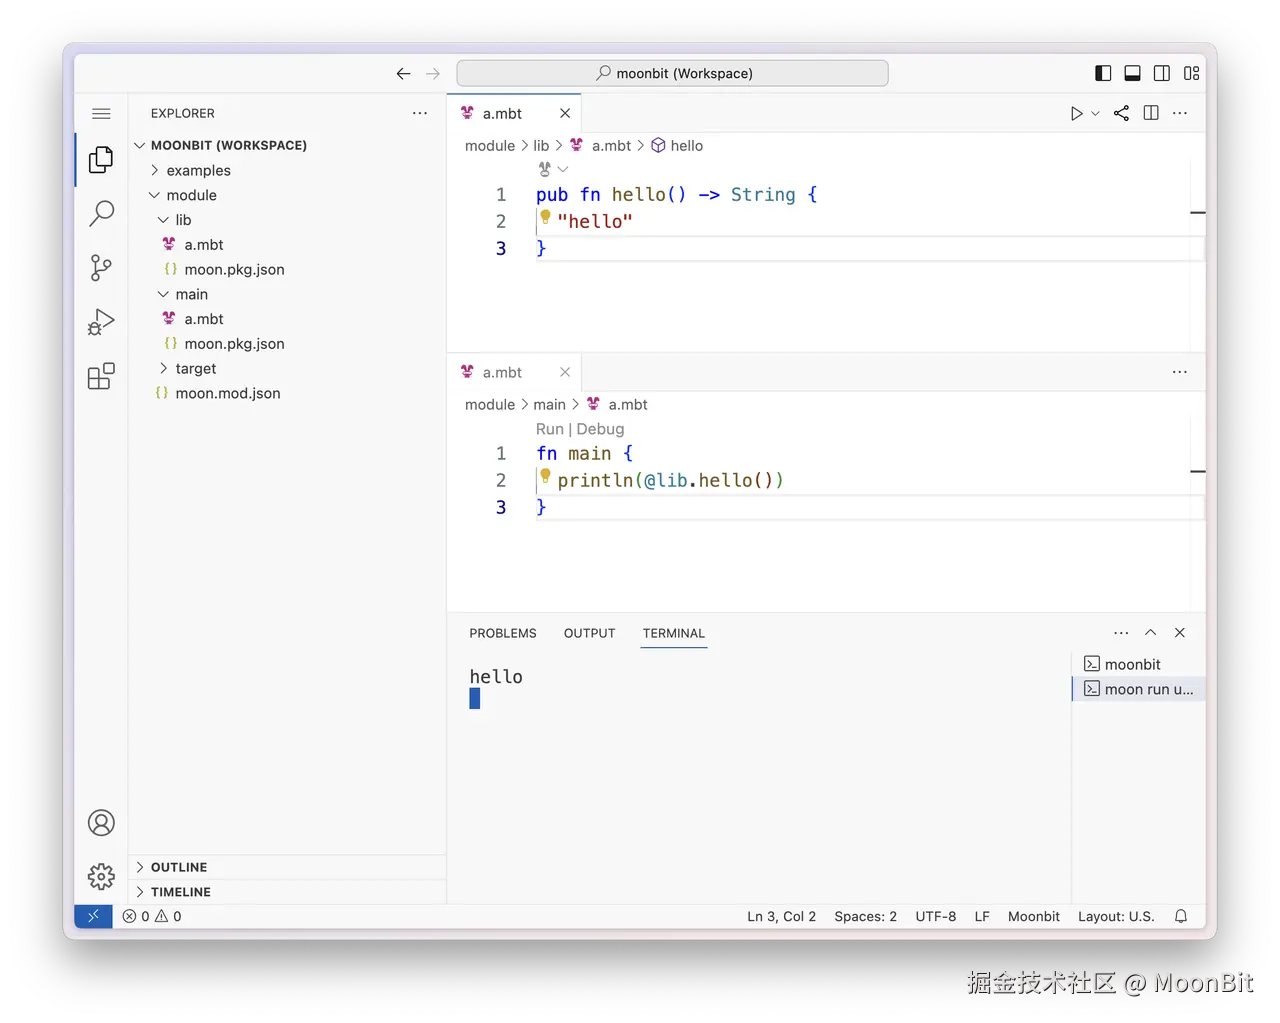1280x1023 pixels.
Task: Go back with the left arrow
Action: coord(403,74)
